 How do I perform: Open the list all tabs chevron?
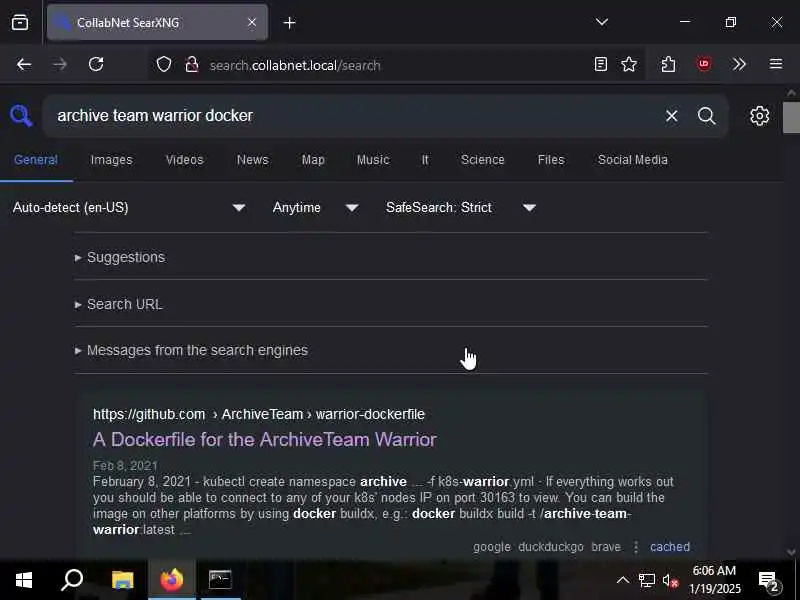tap(602, 22)
